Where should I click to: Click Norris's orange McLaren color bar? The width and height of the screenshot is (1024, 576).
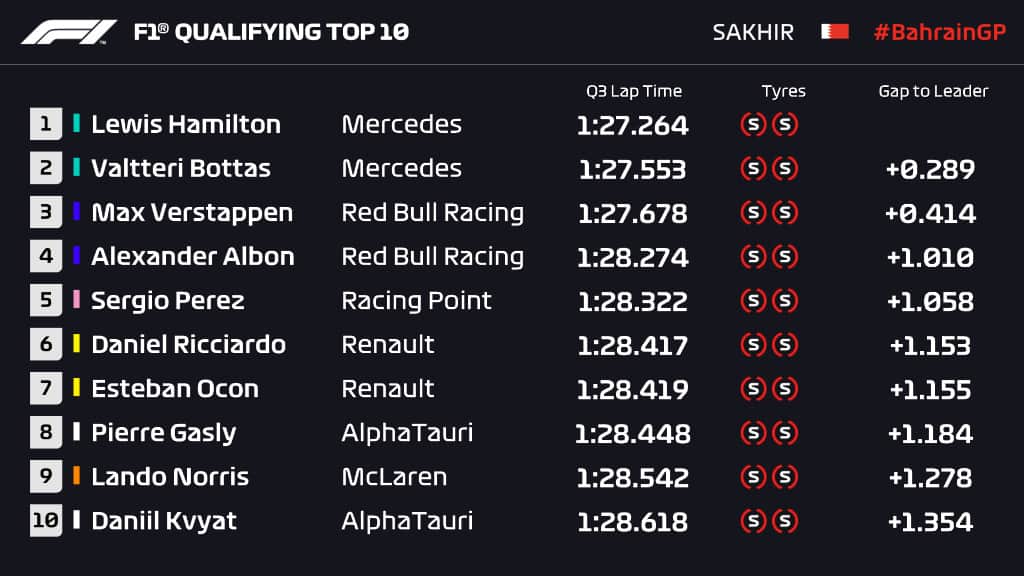point(77,476)
